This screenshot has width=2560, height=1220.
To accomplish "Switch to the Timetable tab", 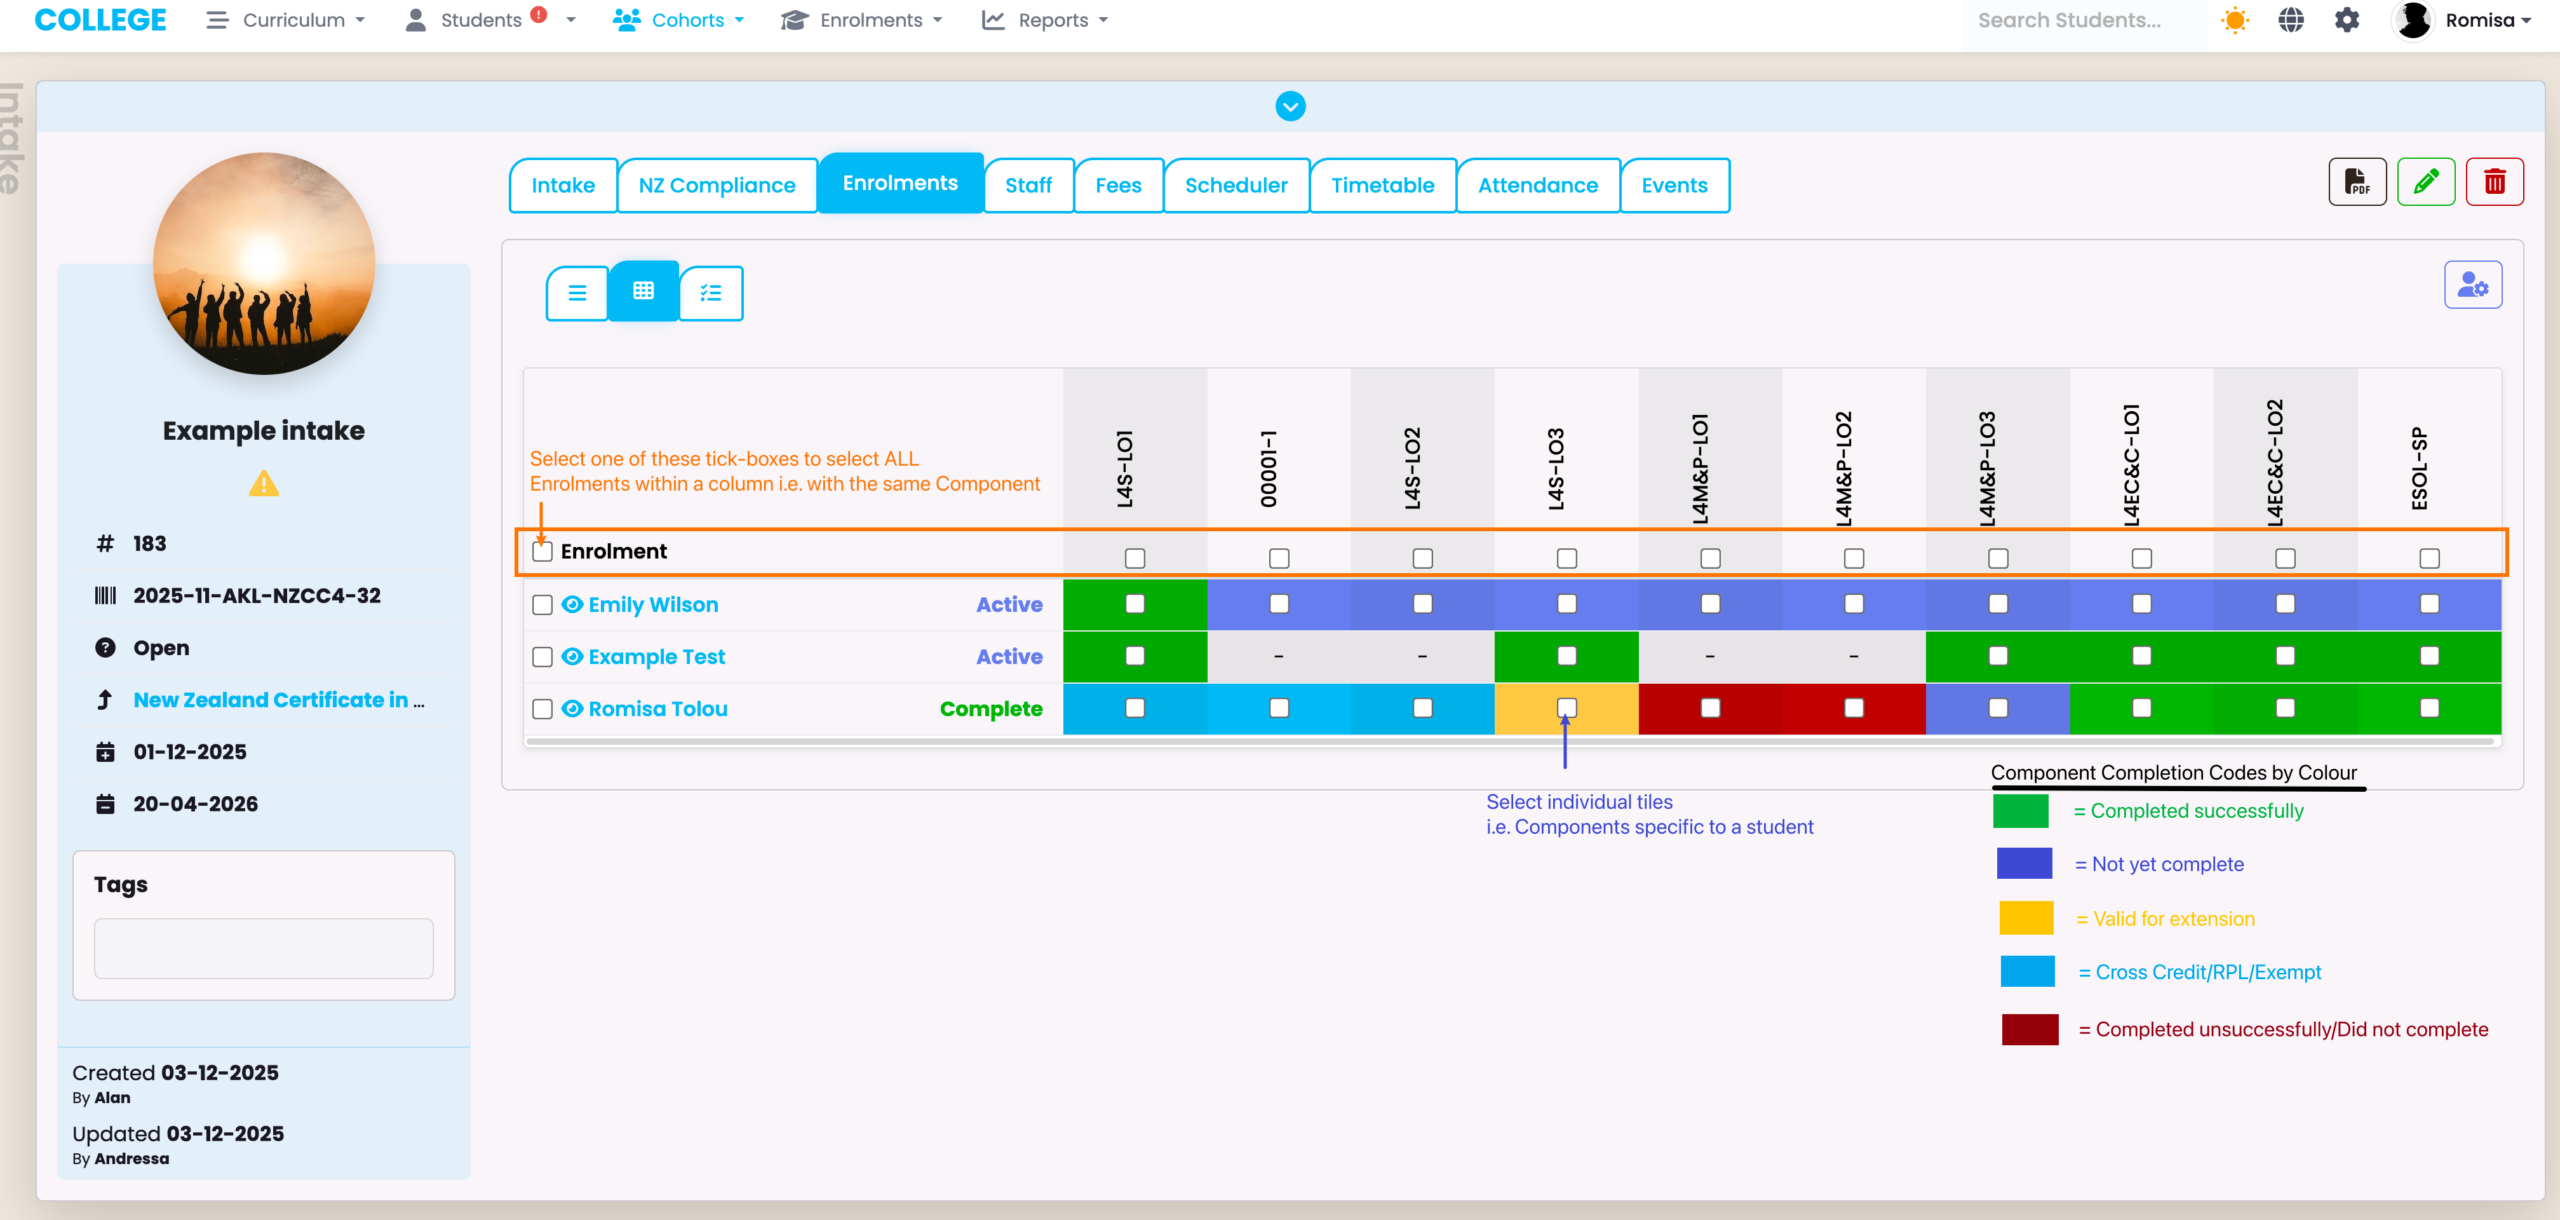I will (x=1382, y=185).
